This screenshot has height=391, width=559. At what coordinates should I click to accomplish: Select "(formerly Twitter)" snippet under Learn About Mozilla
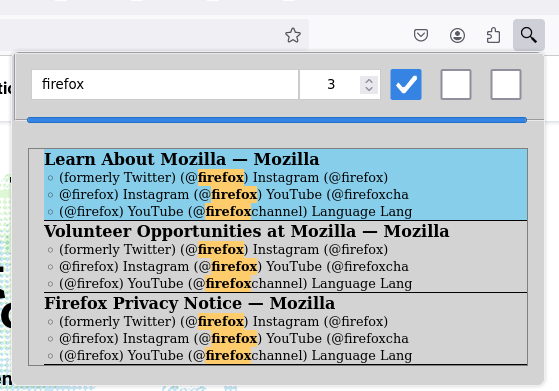[x=224, y=178]
